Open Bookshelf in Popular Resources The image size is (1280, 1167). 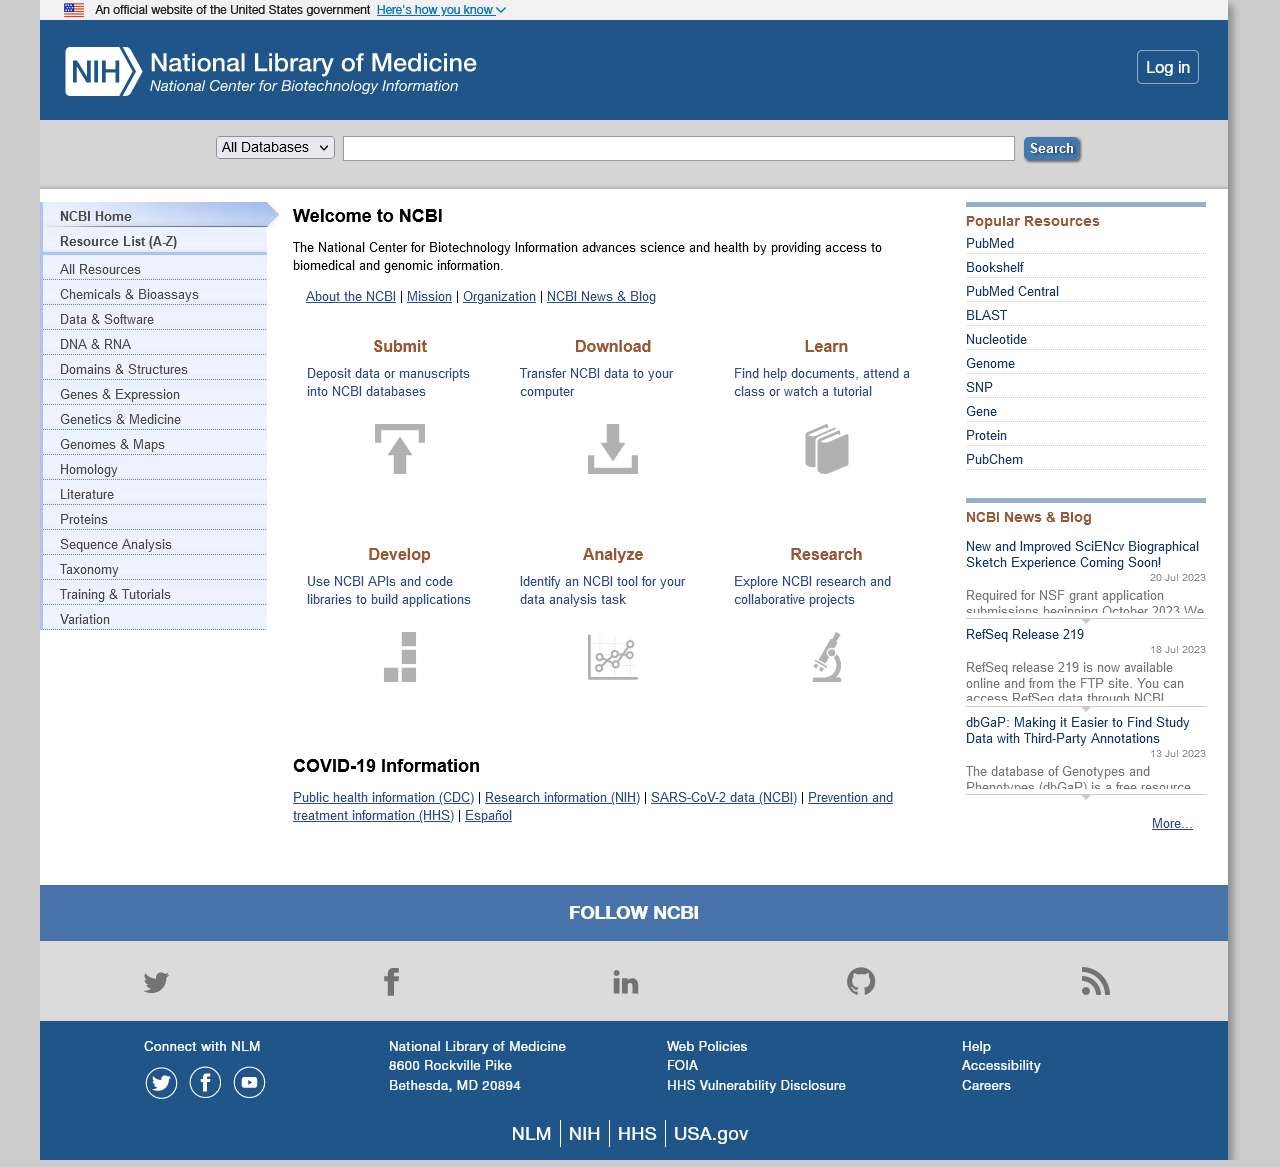coord(995,267)
